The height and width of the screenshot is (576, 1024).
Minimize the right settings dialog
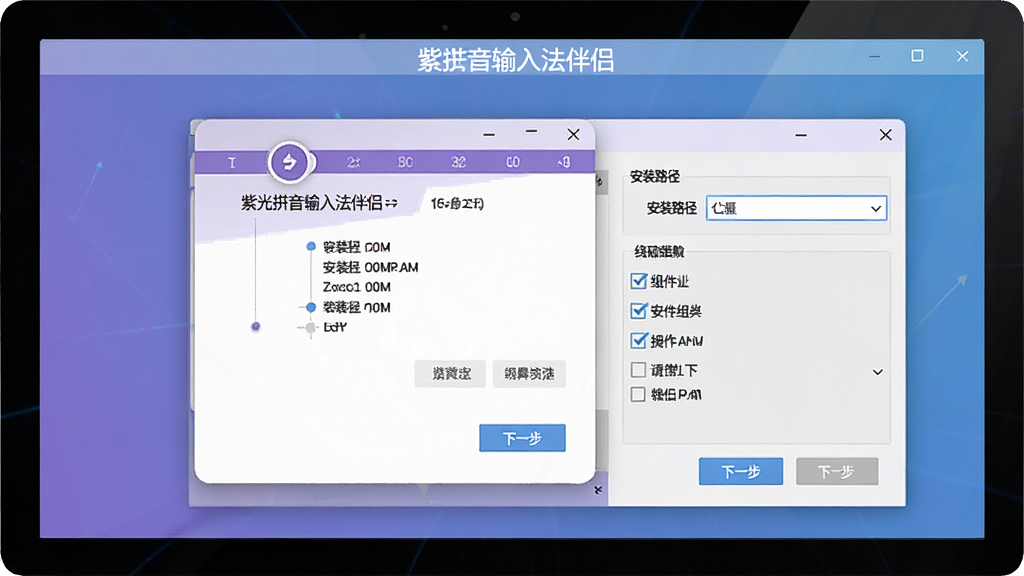(801, 135)
